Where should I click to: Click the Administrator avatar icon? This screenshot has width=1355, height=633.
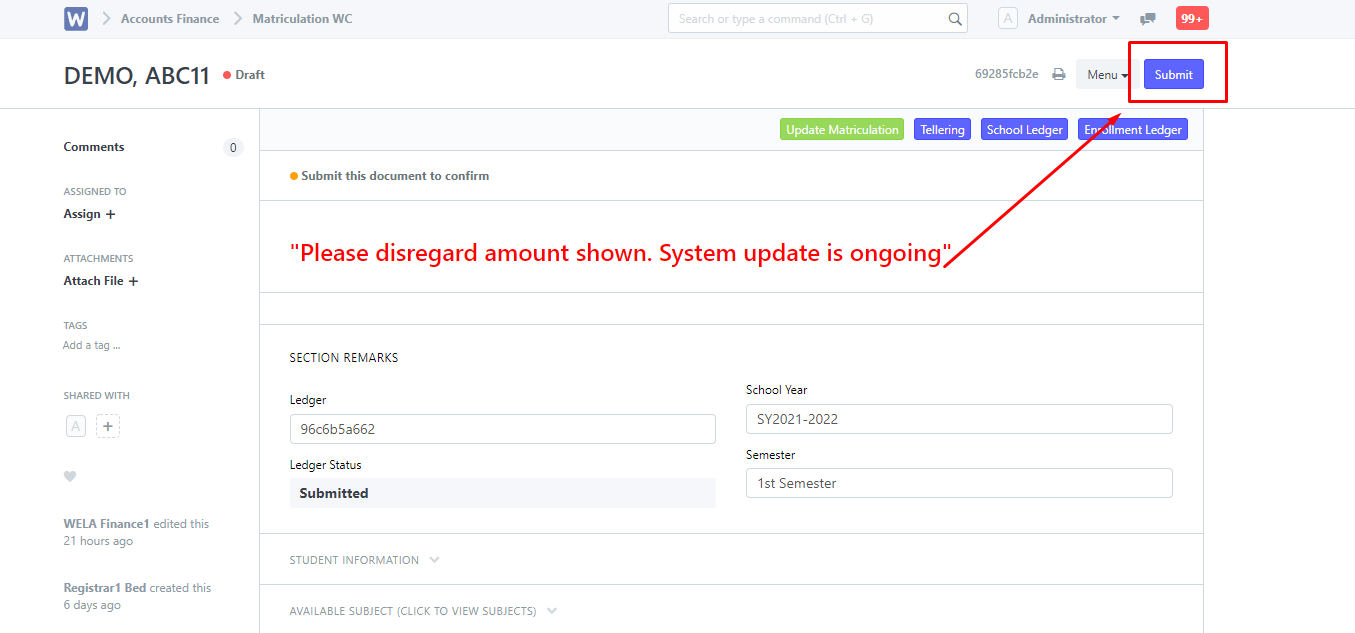pos(1008,19)
